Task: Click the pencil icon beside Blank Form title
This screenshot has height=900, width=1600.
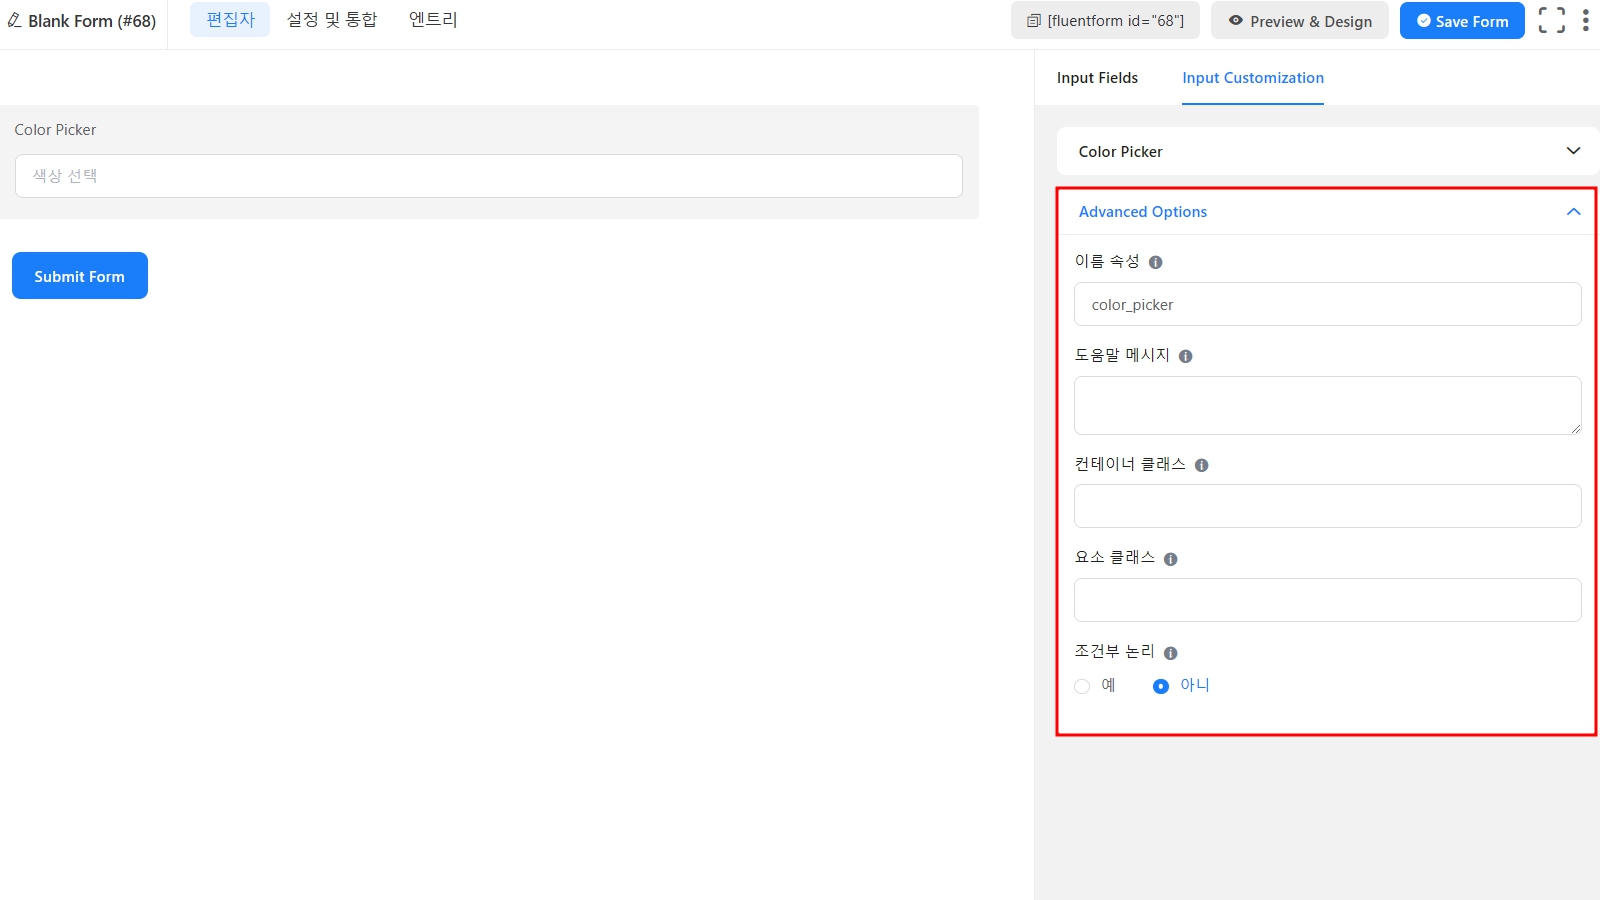Action: click(x=14, y=20)
